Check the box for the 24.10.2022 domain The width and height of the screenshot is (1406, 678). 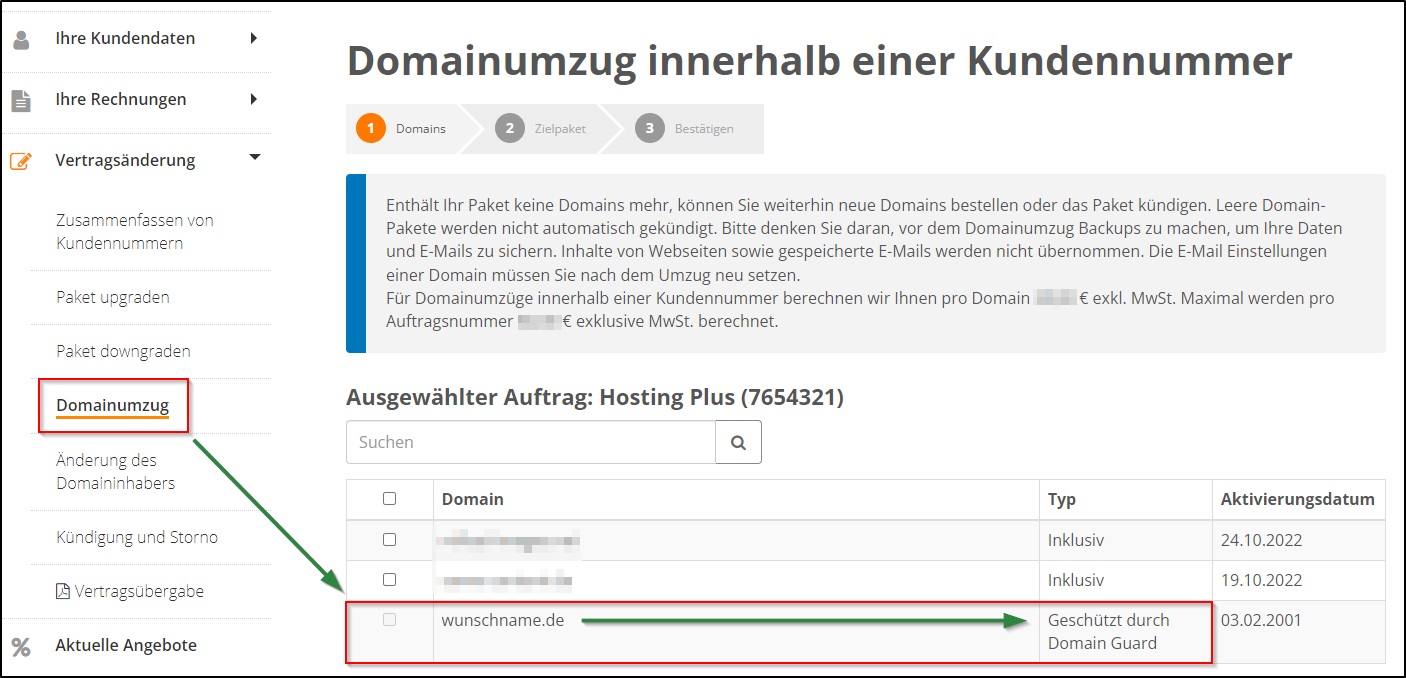pos(390,539)
